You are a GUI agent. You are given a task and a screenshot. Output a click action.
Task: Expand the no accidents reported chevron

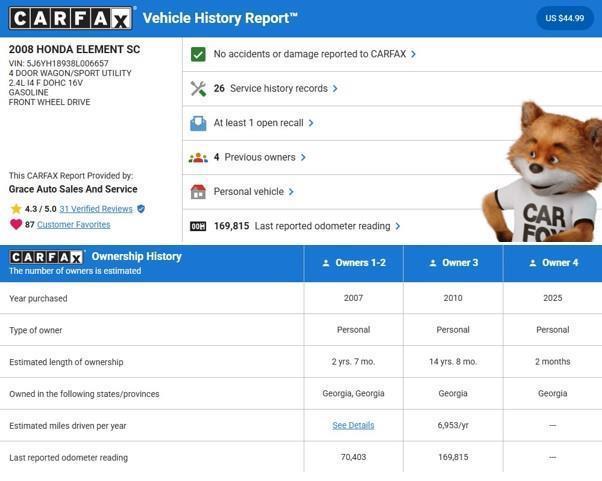[x=413, y=54]
